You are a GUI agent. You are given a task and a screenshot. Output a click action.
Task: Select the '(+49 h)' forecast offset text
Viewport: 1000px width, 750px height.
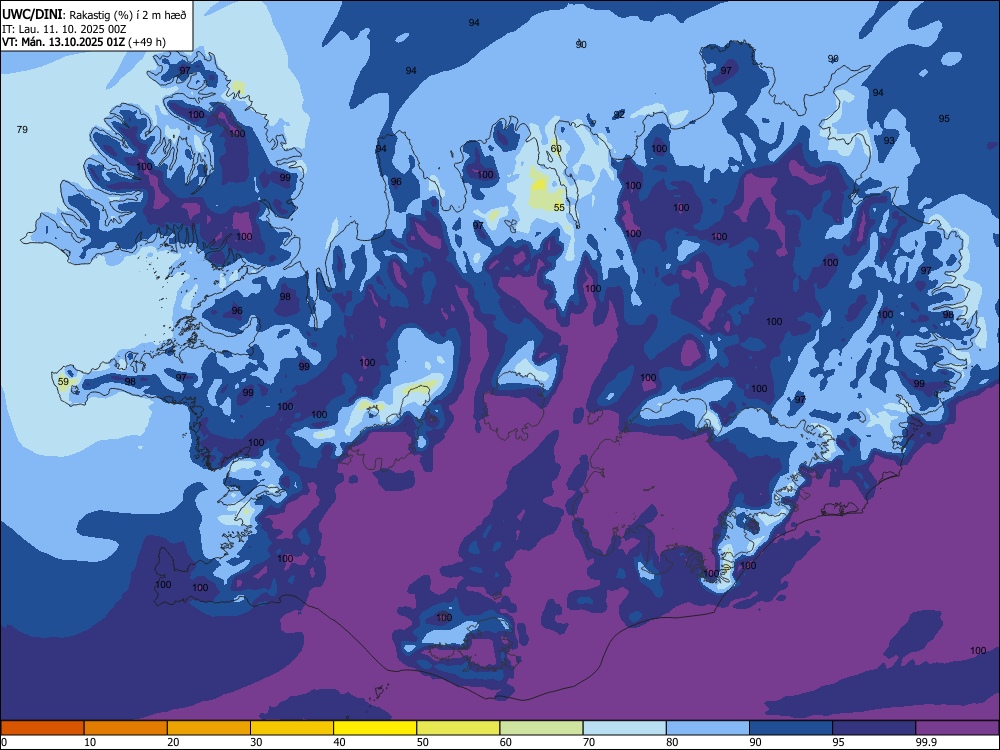(147, 42)
